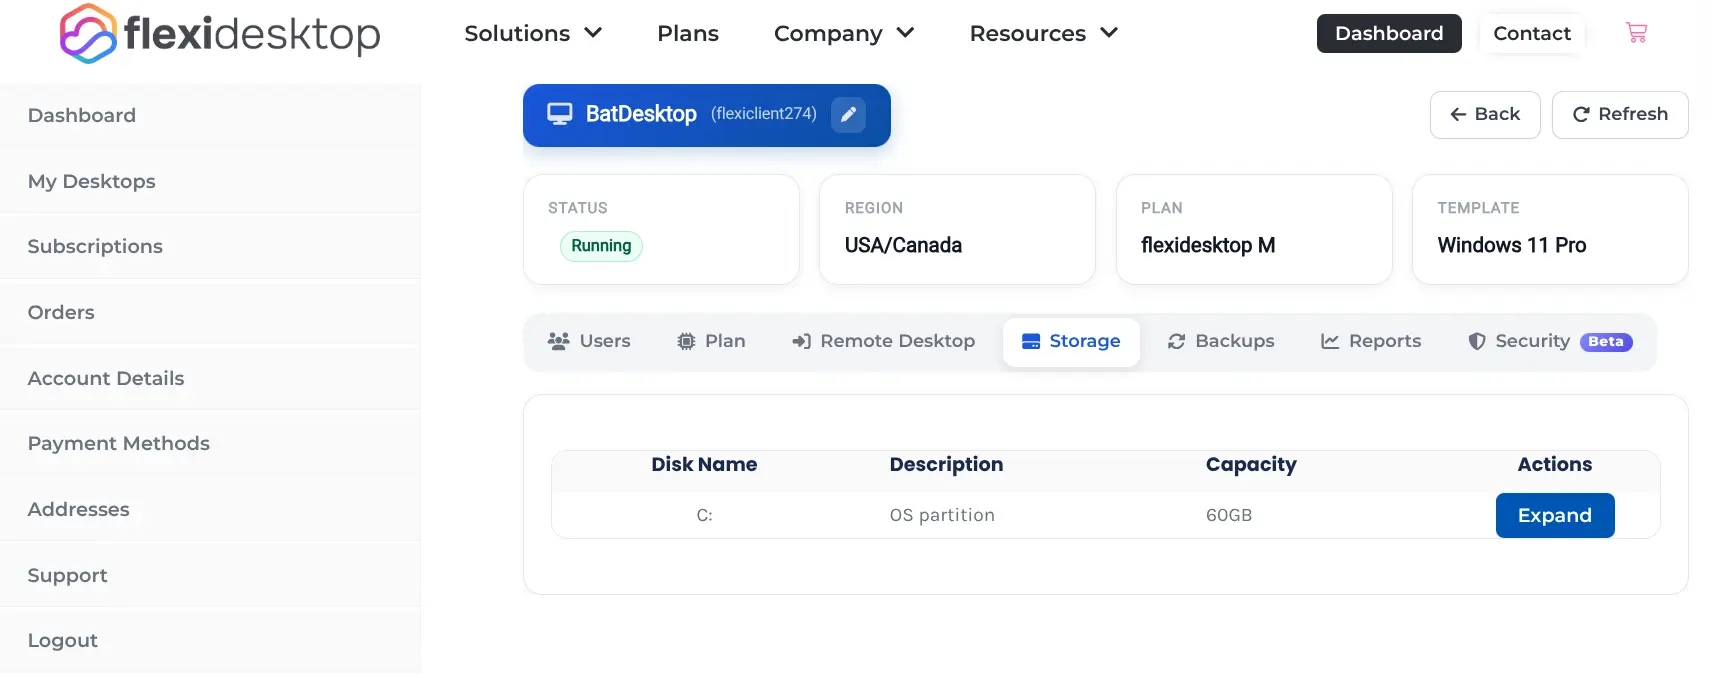Viewport: 1711px width, 682px height.
Task: Open Addresses in the sidebar
Action: (x=210, y=509)
